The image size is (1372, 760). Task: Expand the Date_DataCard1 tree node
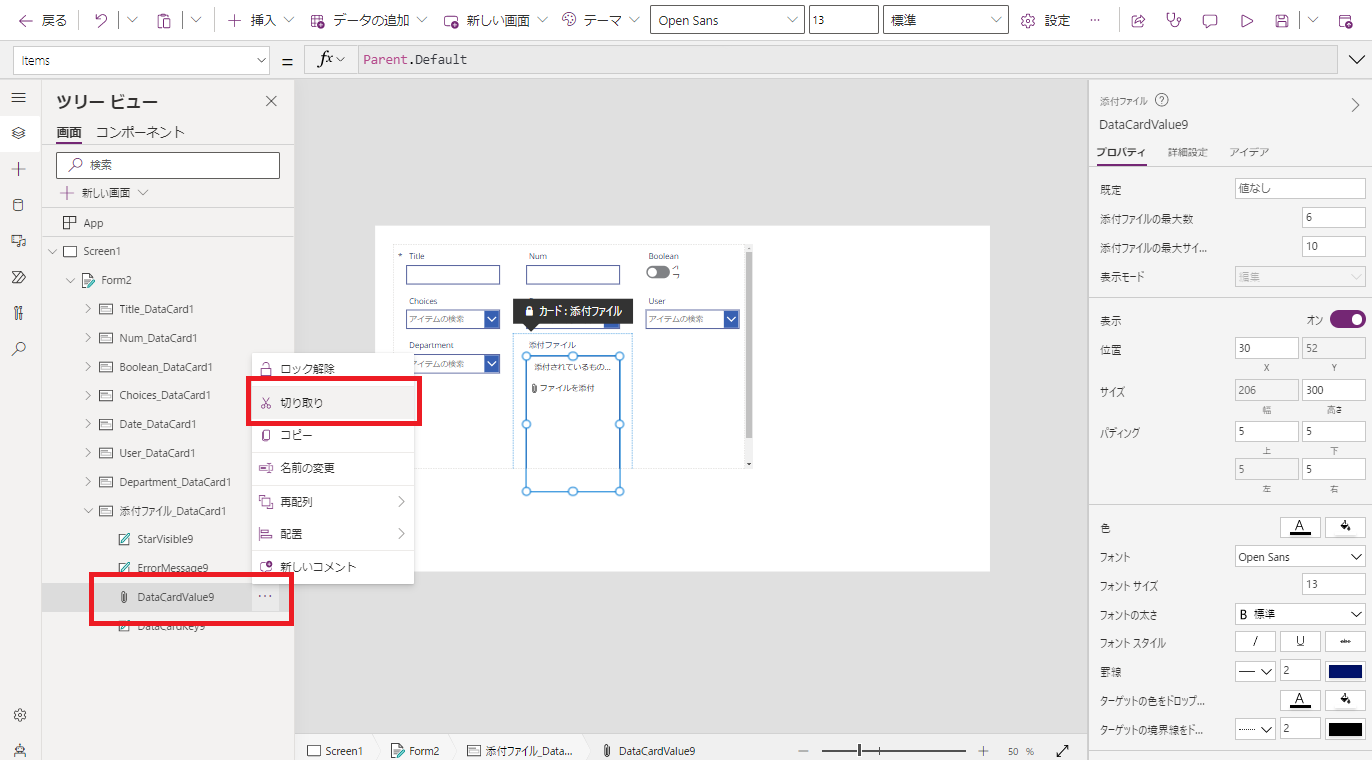click(86, 423)
